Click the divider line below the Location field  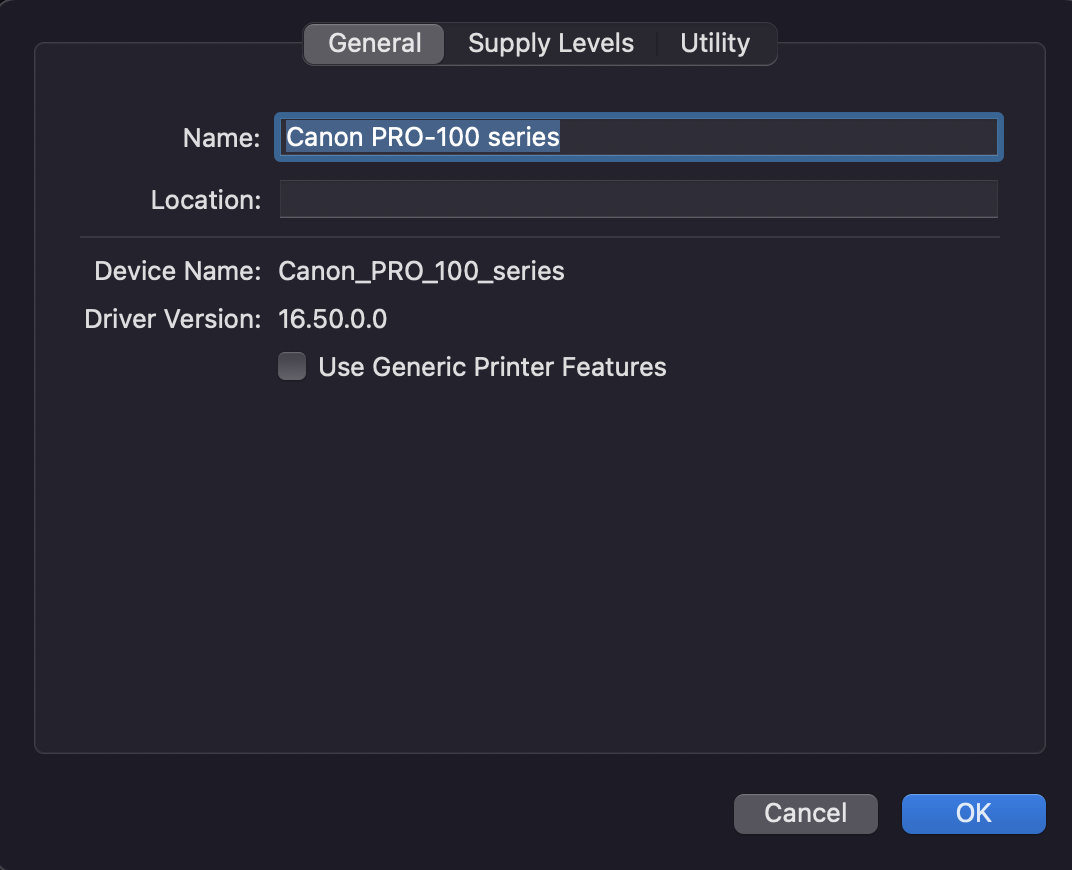pos(540,236)
